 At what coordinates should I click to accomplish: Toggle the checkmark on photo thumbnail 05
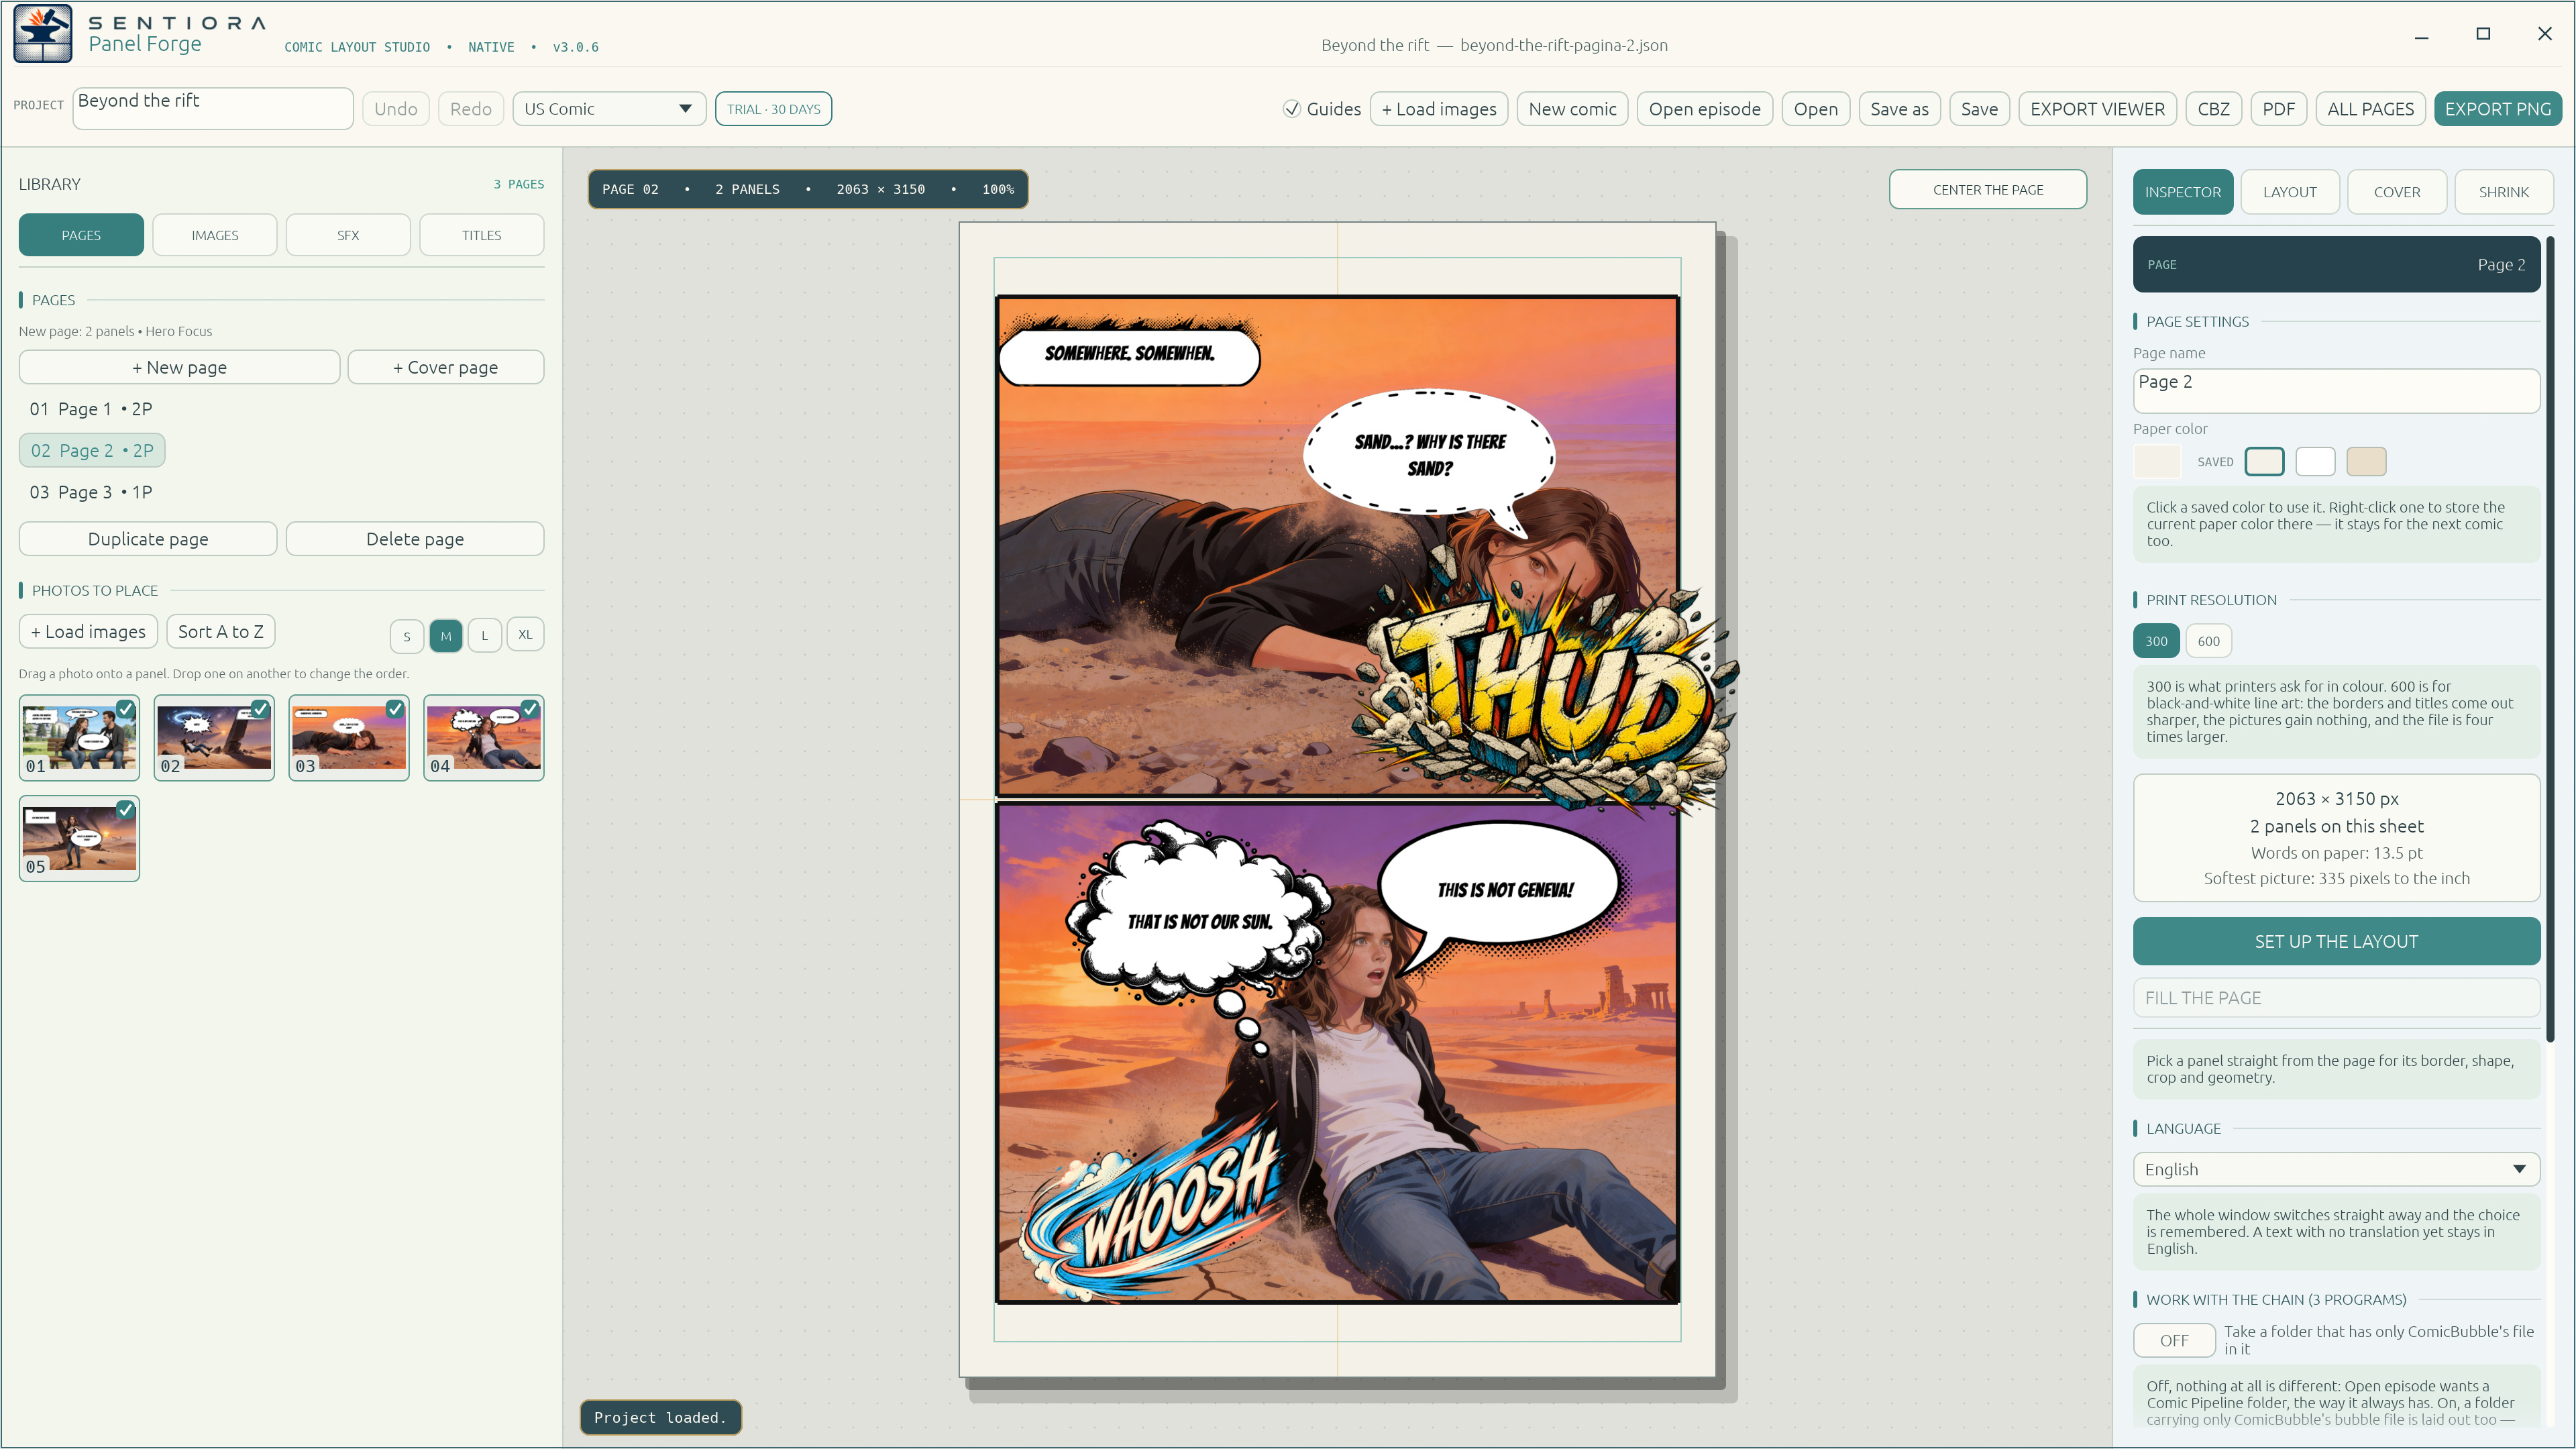[125, 810]
